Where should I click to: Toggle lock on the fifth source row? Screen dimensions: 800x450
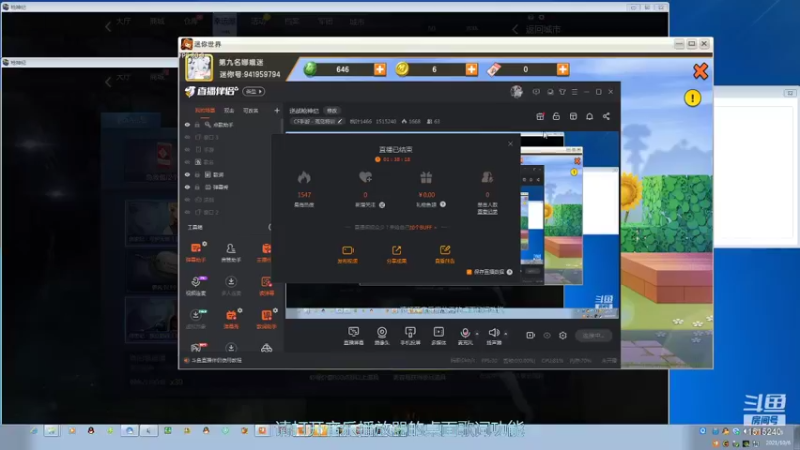click(197, 174)
